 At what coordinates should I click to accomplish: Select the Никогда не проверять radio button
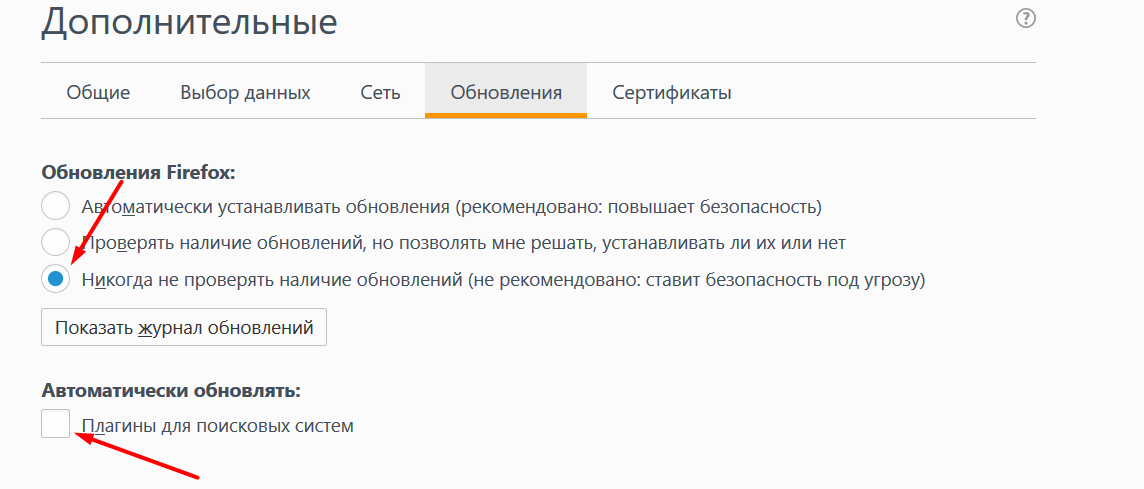(x=55, y=279)
